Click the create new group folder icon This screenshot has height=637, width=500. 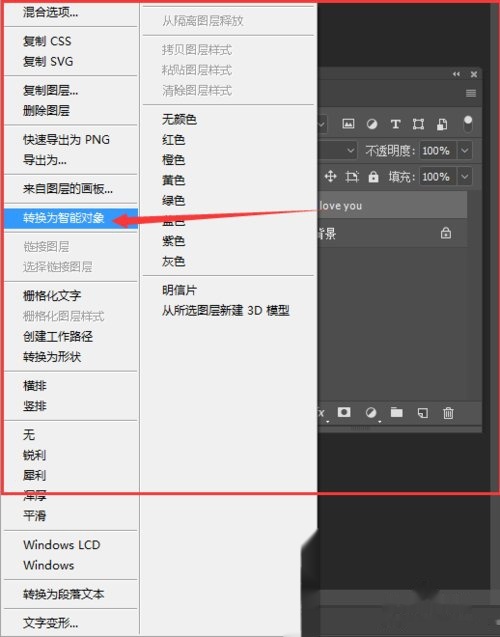[396, 413]
